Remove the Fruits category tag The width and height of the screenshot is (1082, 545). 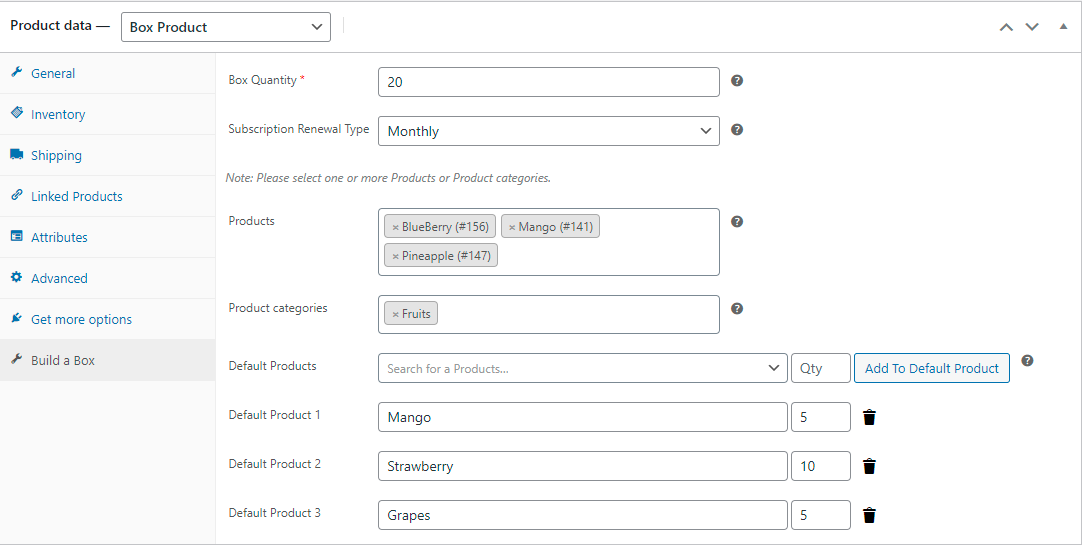pos(395,314)
